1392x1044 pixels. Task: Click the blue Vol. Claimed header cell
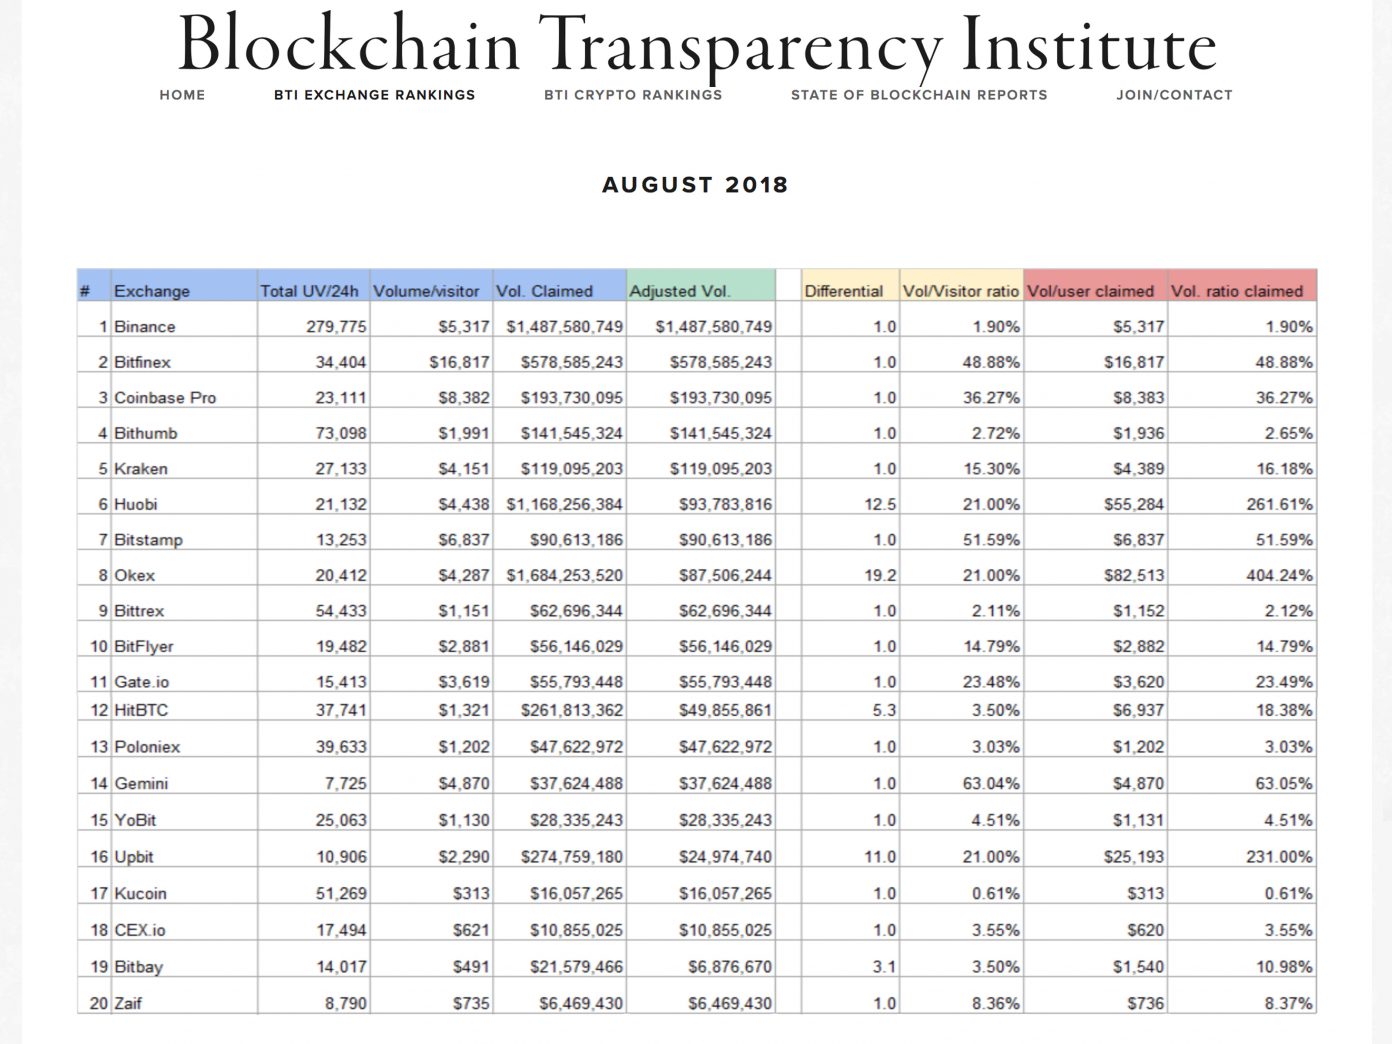[545, 291]
